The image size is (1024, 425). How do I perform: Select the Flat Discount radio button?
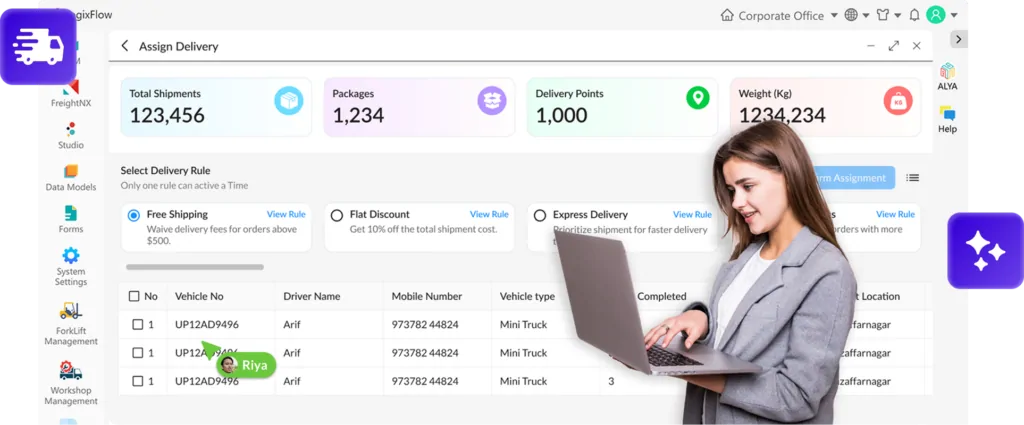(337, 215)
